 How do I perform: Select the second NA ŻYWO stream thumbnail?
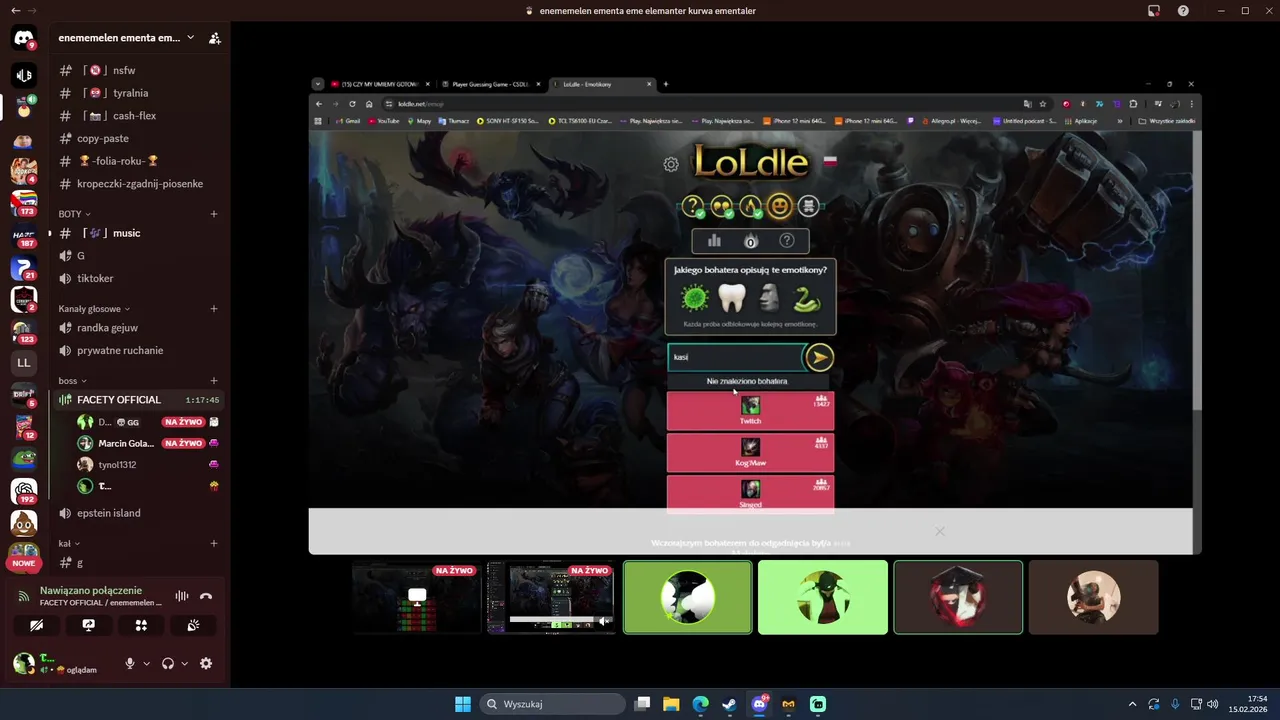point(552,597)
